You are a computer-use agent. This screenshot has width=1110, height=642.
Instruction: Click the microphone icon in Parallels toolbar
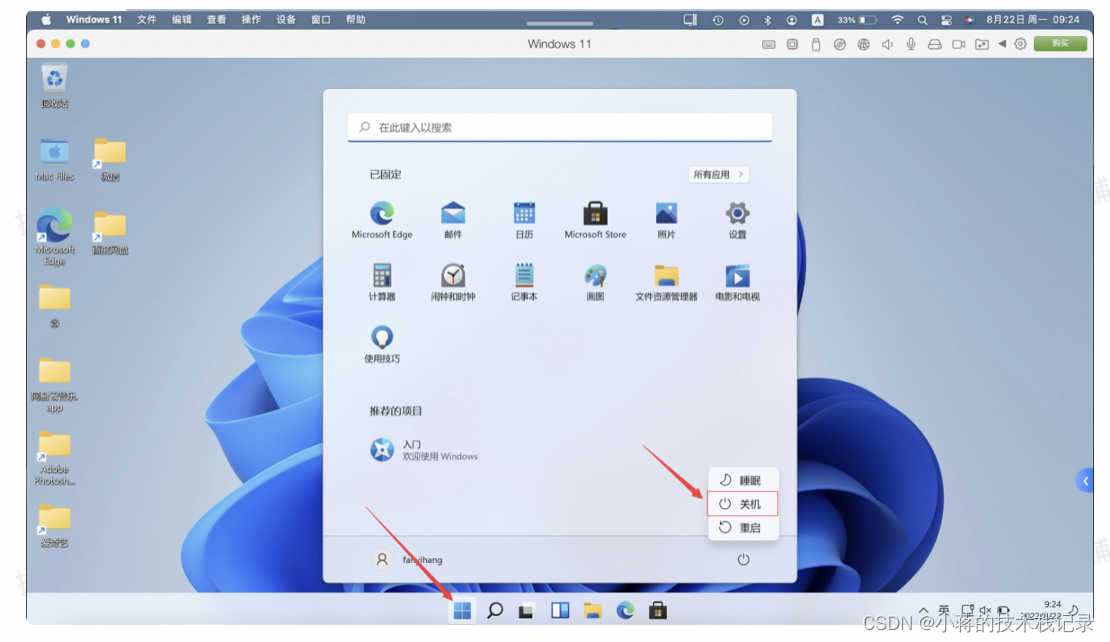point(911,44)
